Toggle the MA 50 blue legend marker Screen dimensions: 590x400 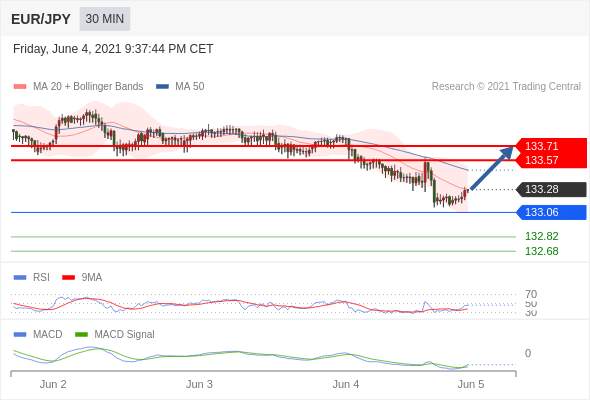click(162, 87)
